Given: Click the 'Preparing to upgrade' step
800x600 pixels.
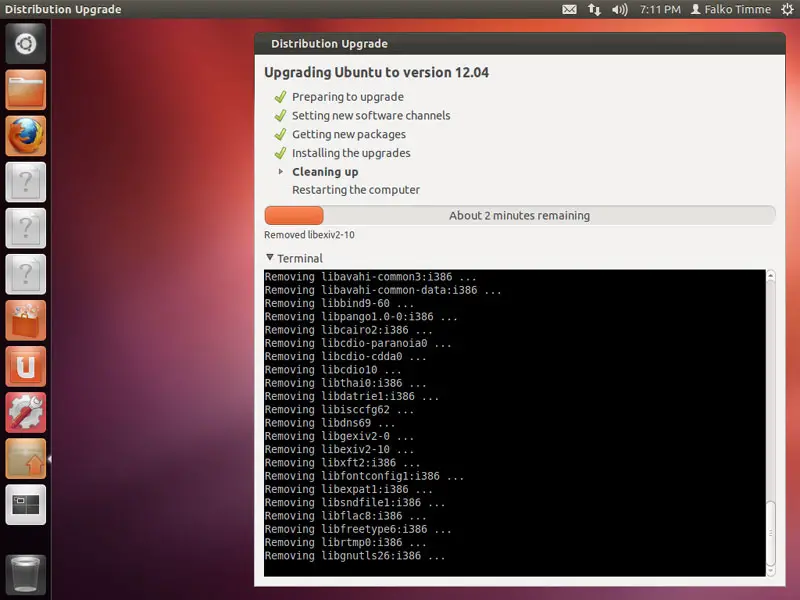Looking at the screenshot, I should pos(347,97).
